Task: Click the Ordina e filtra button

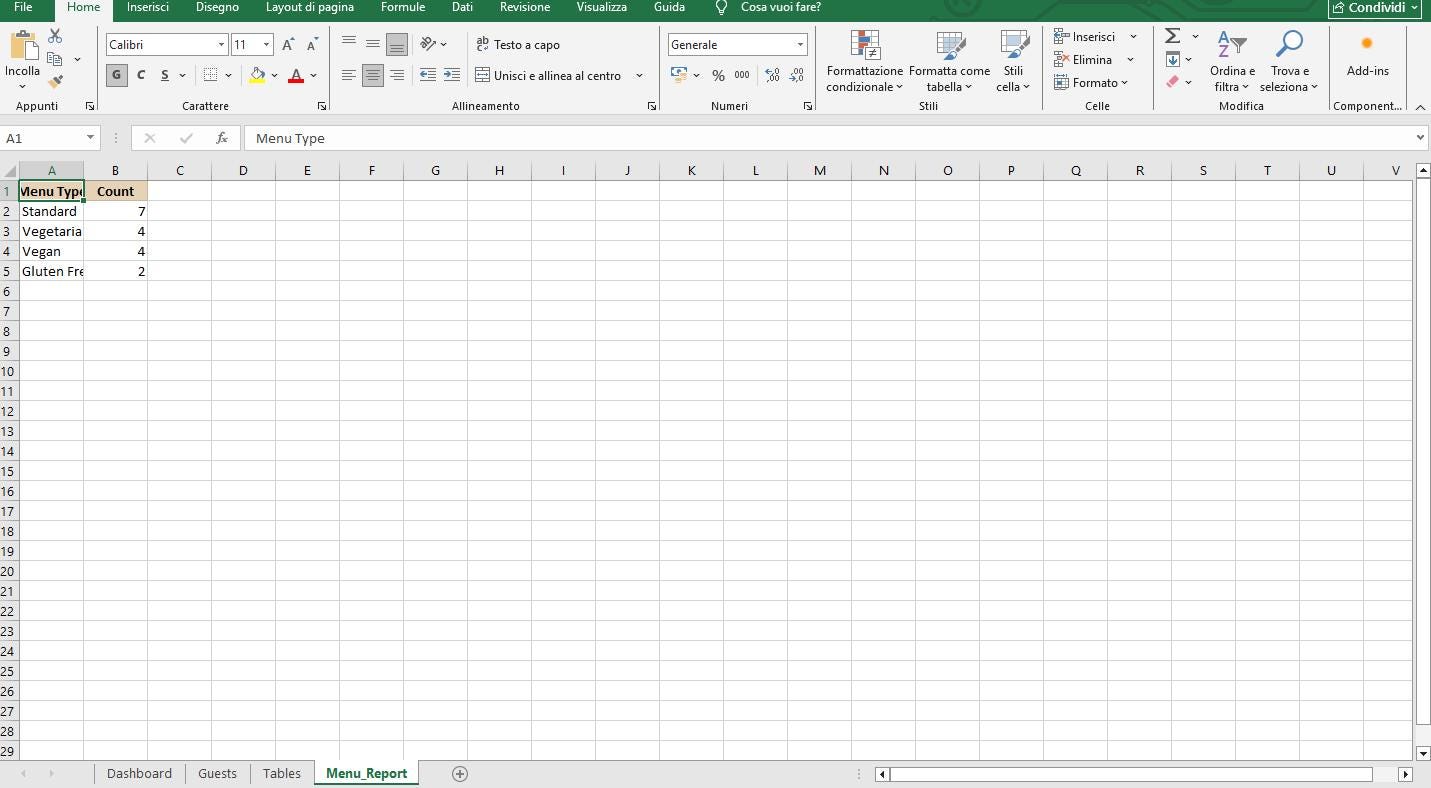Action: click(x=1232, y=62)
